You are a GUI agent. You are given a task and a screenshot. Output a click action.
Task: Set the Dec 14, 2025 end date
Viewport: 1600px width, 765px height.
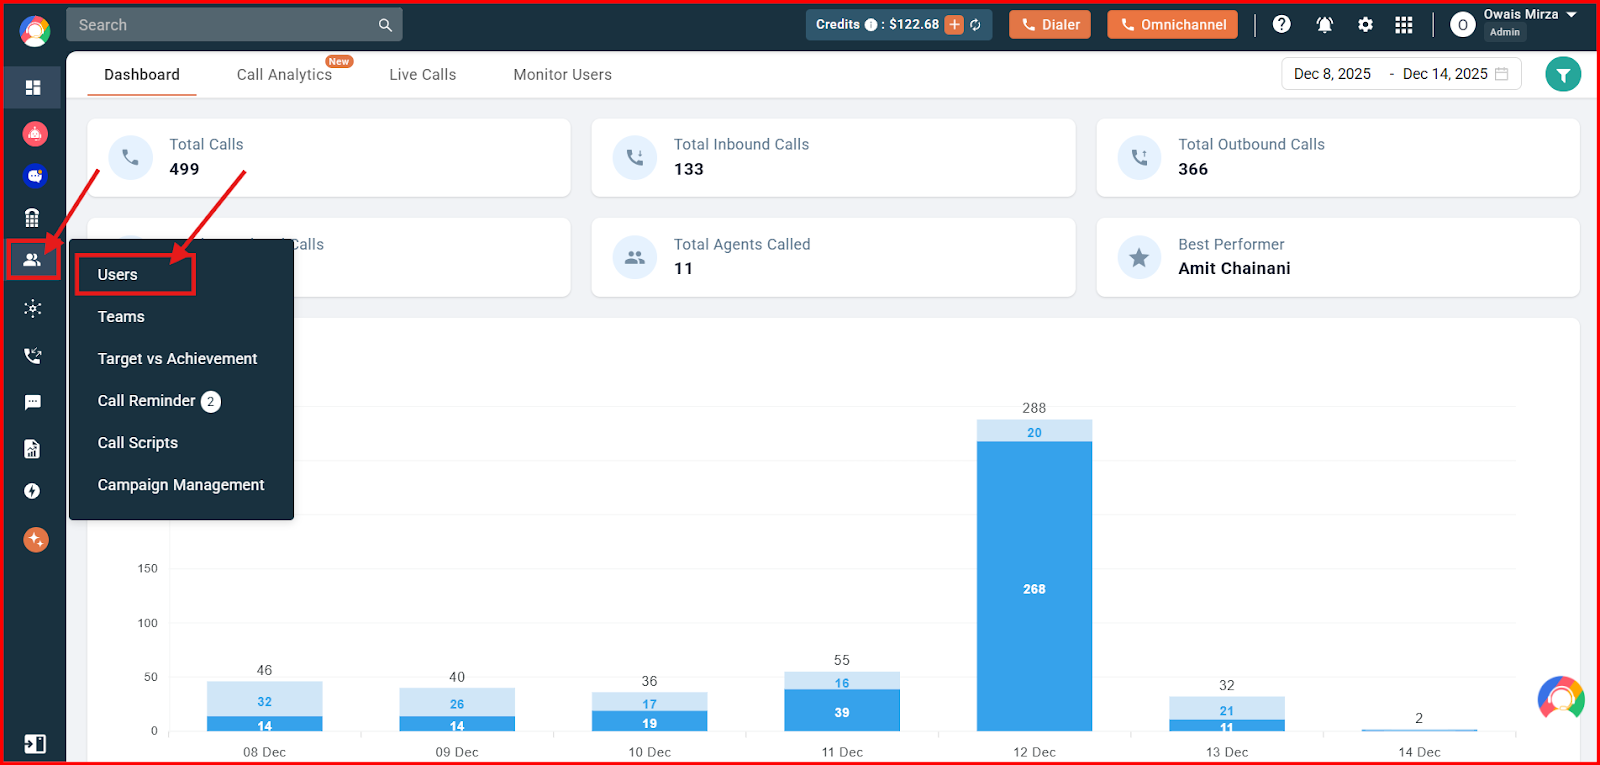[1445, 74]
